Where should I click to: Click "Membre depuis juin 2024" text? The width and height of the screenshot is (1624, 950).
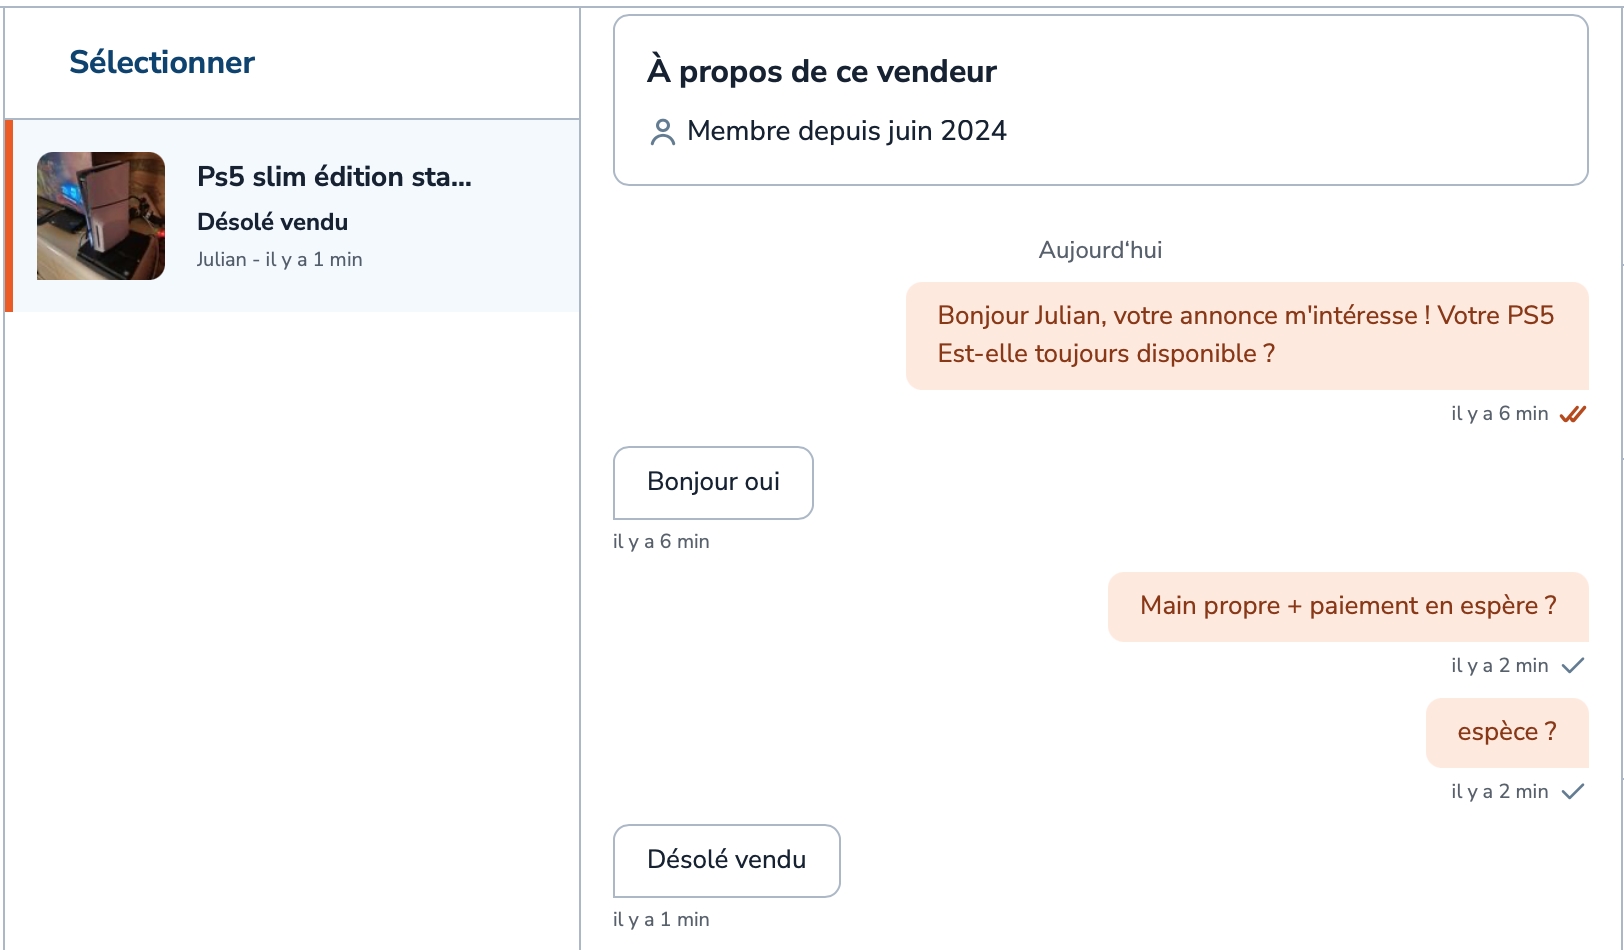coord(846,131)
